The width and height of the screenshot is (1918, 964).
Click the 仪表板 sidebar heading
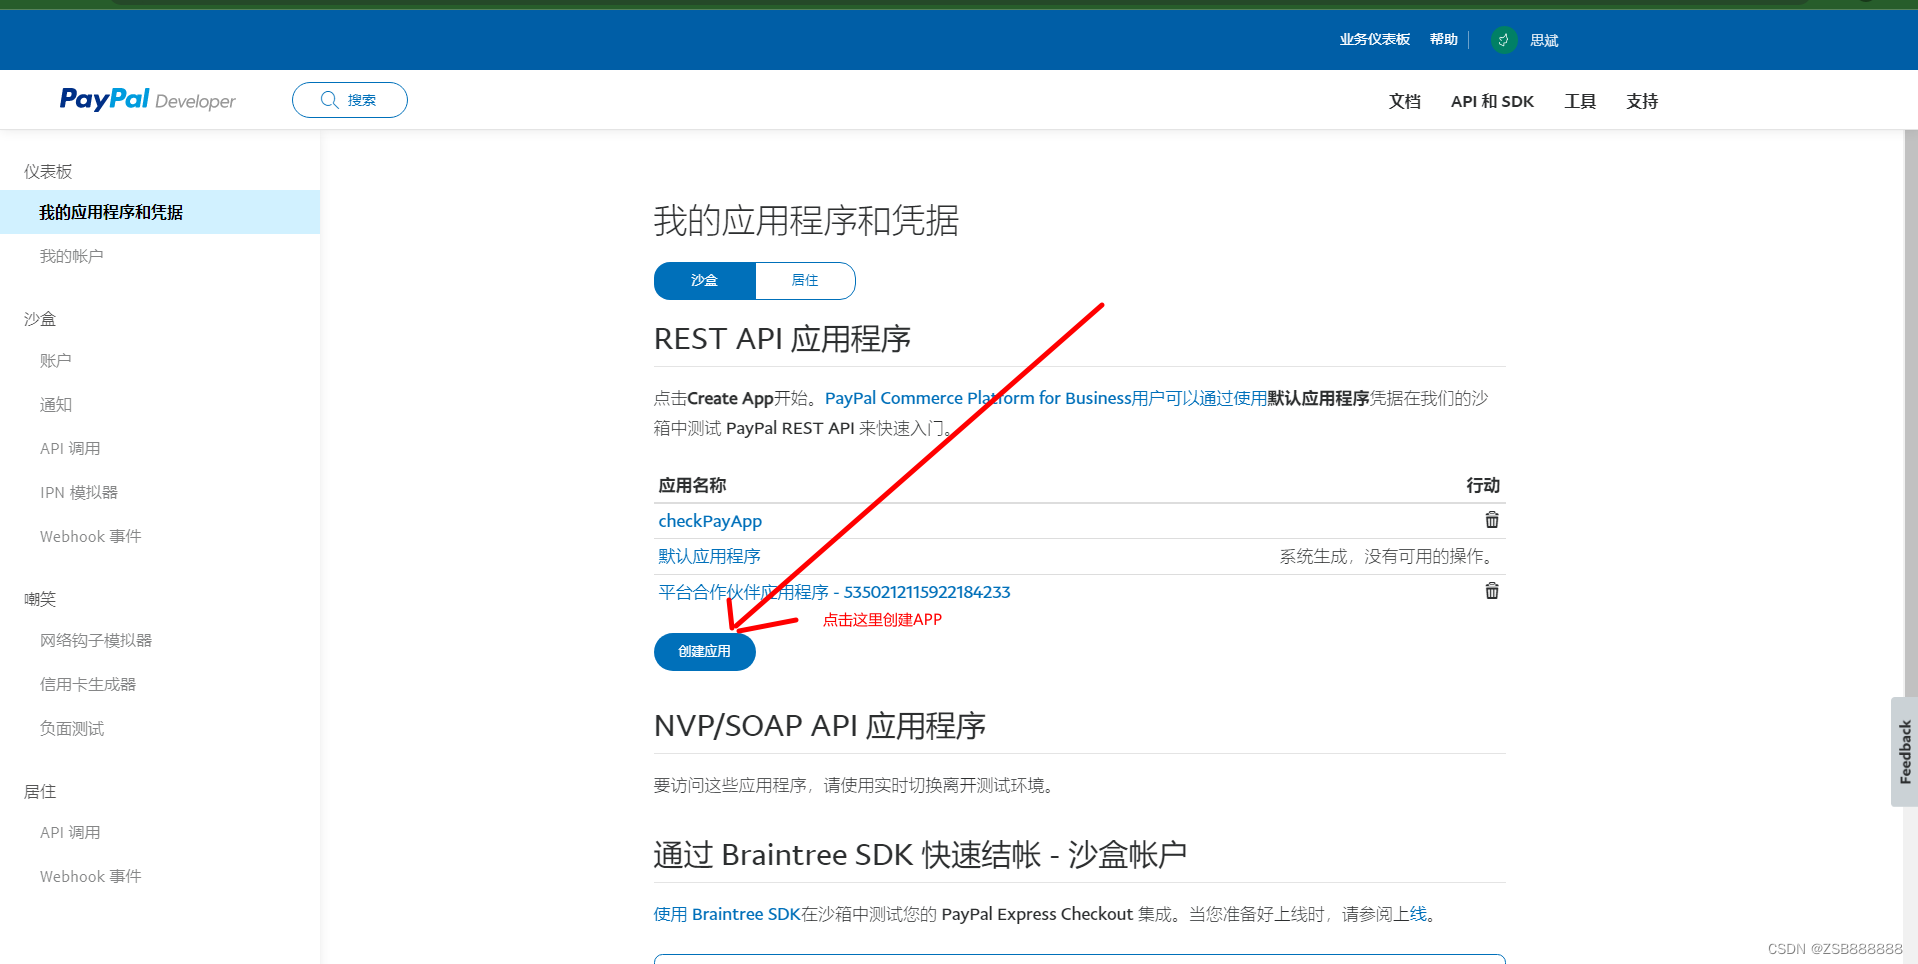click(48, 171)
